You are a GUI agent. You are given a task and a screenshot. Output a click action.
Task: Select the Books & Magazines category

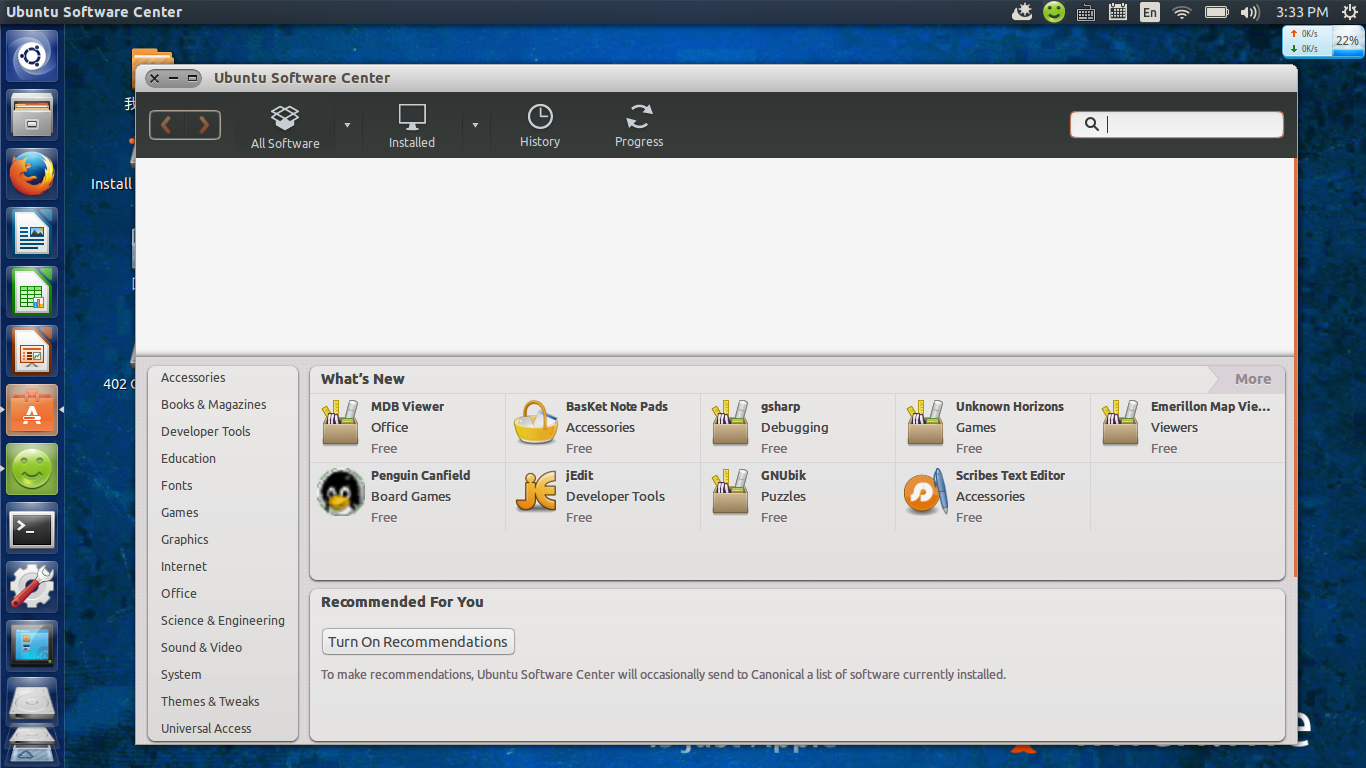[213, 405]
